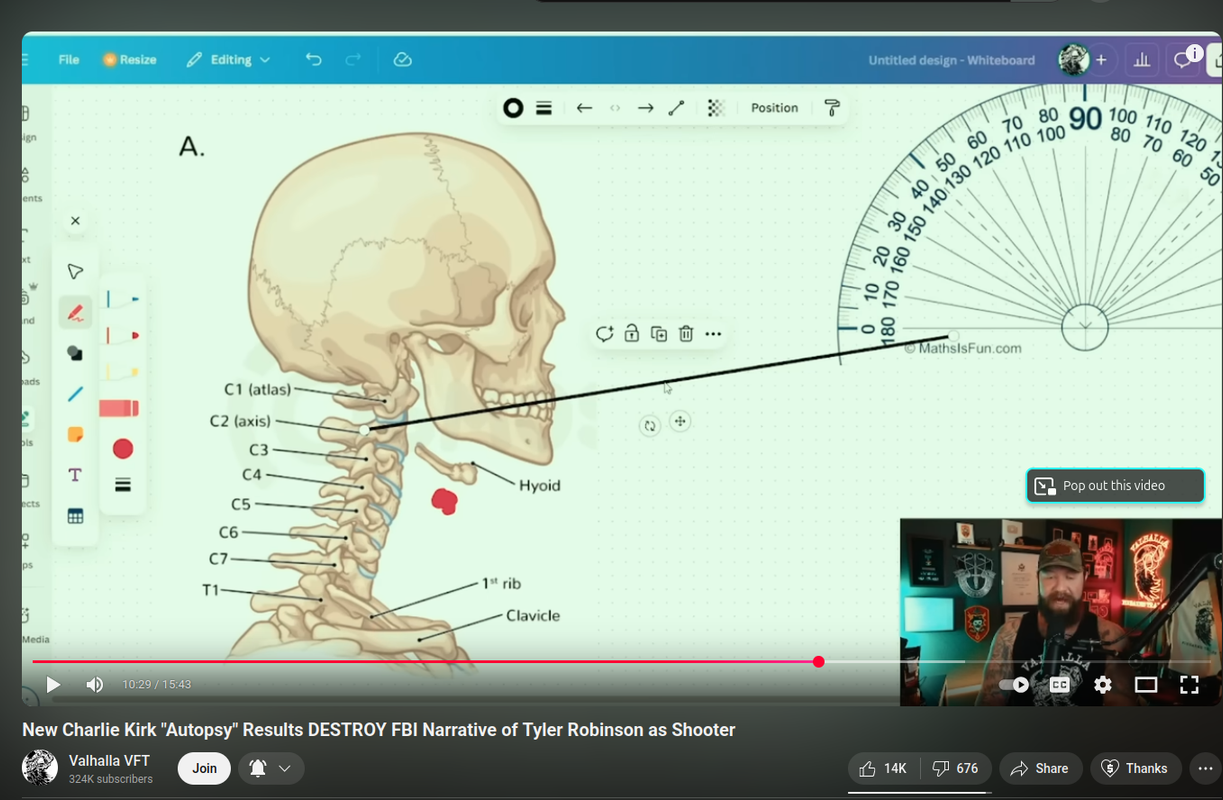The height and width of the screenshot is (800, 1223).
Task: Click the Untitled design - Whiteboard title
Action: (951, 60)
